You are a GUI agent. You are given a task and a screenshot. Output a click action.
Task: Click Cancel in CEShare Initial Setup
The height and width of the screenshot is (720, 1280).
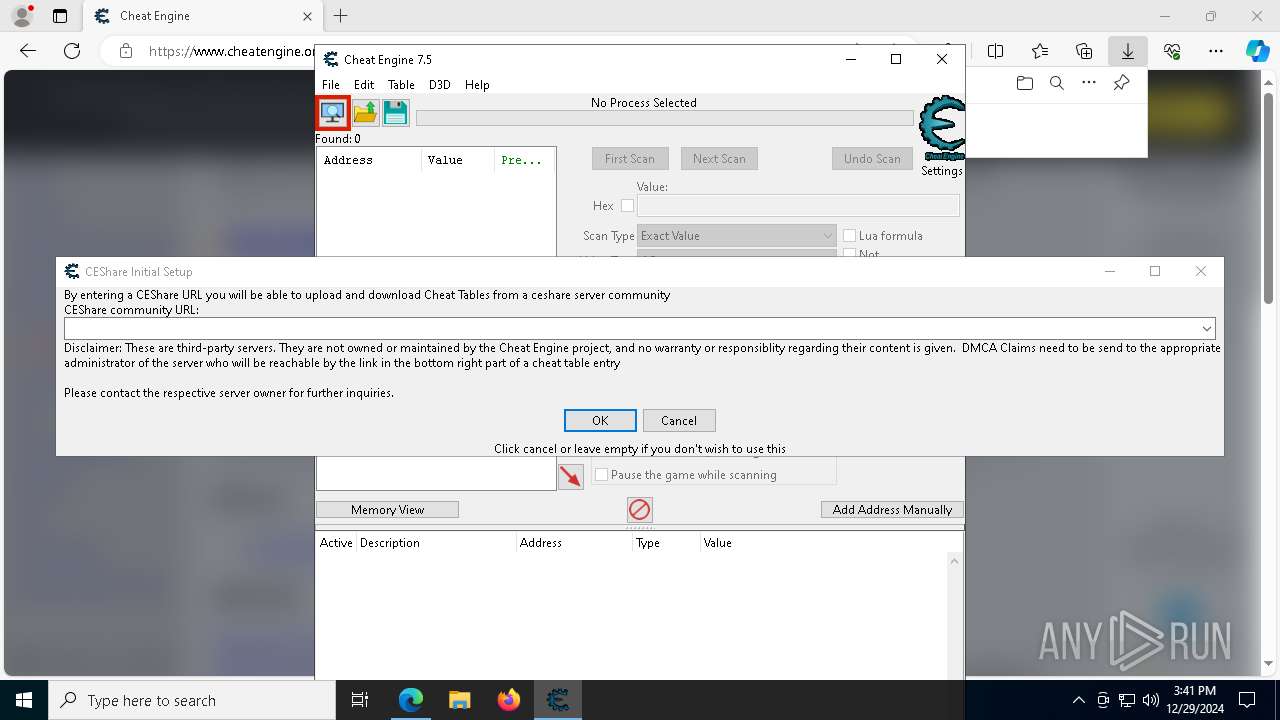point(679,421)
